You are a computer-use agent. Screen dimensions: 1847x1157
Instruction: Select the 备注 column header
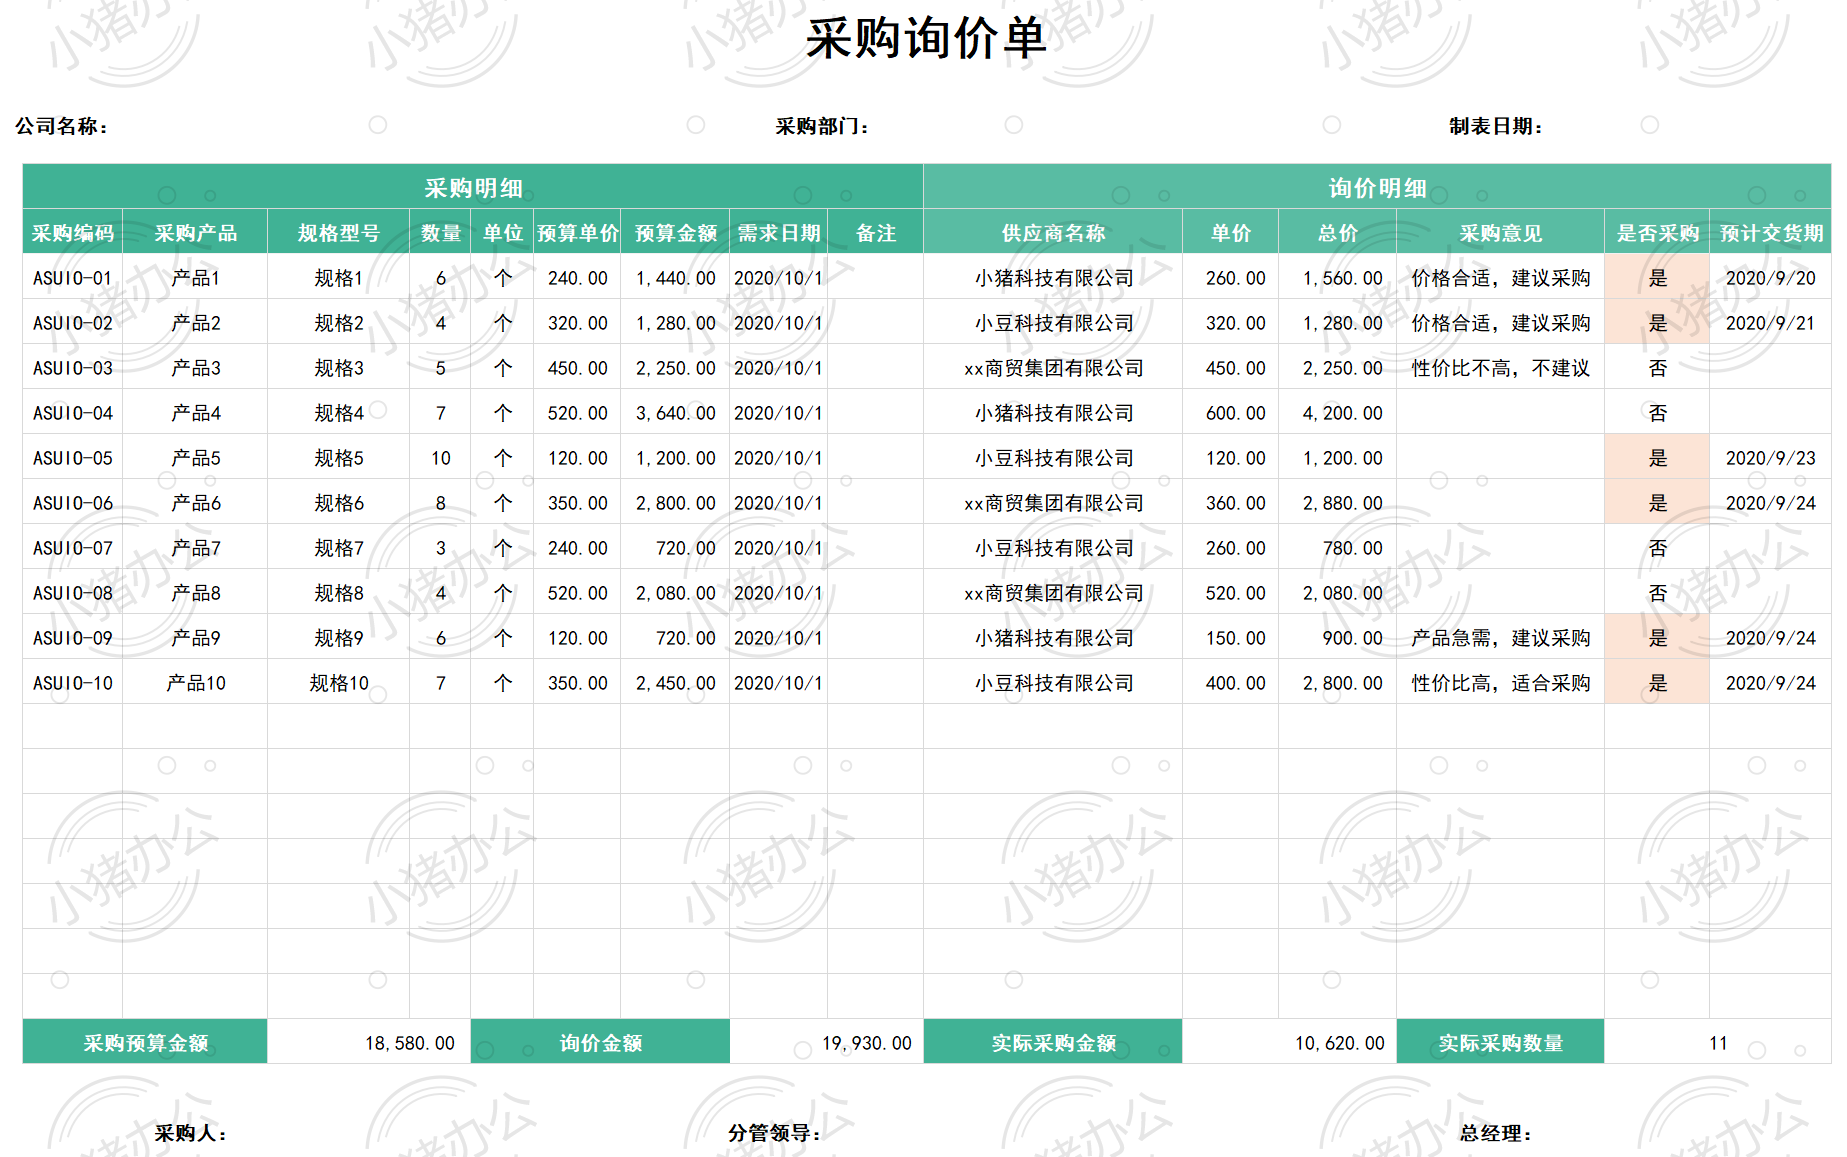[876, 233]
